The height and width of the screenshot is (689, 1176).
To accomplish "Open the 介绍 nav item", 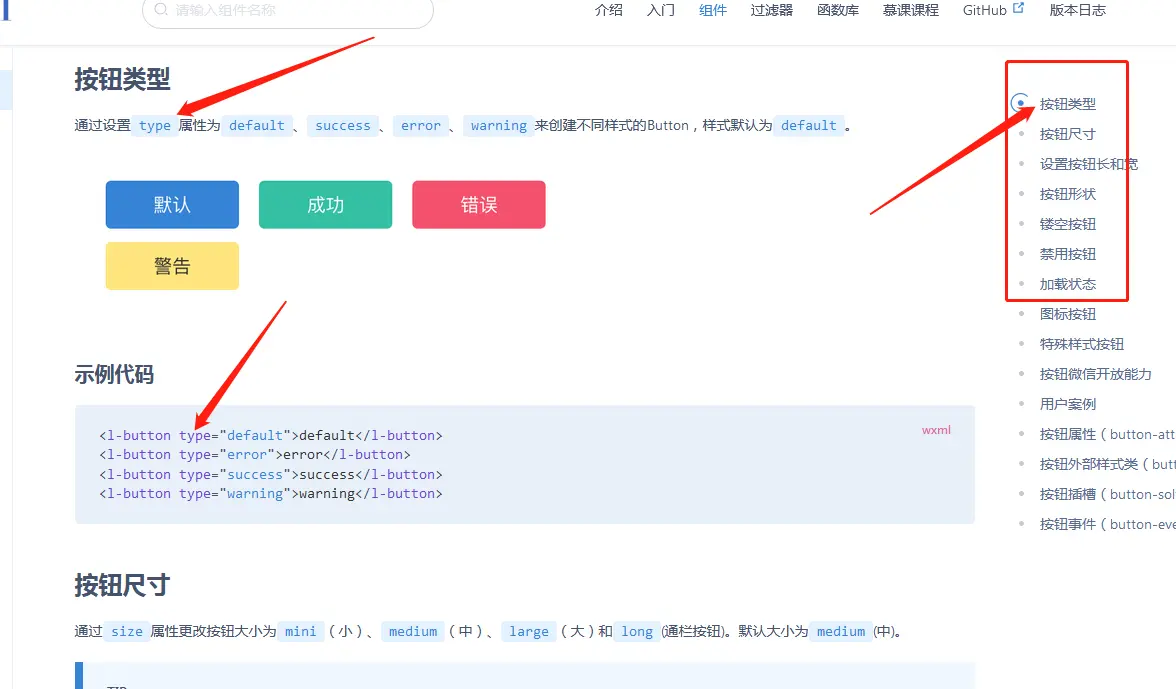I will tap(608, 10).
